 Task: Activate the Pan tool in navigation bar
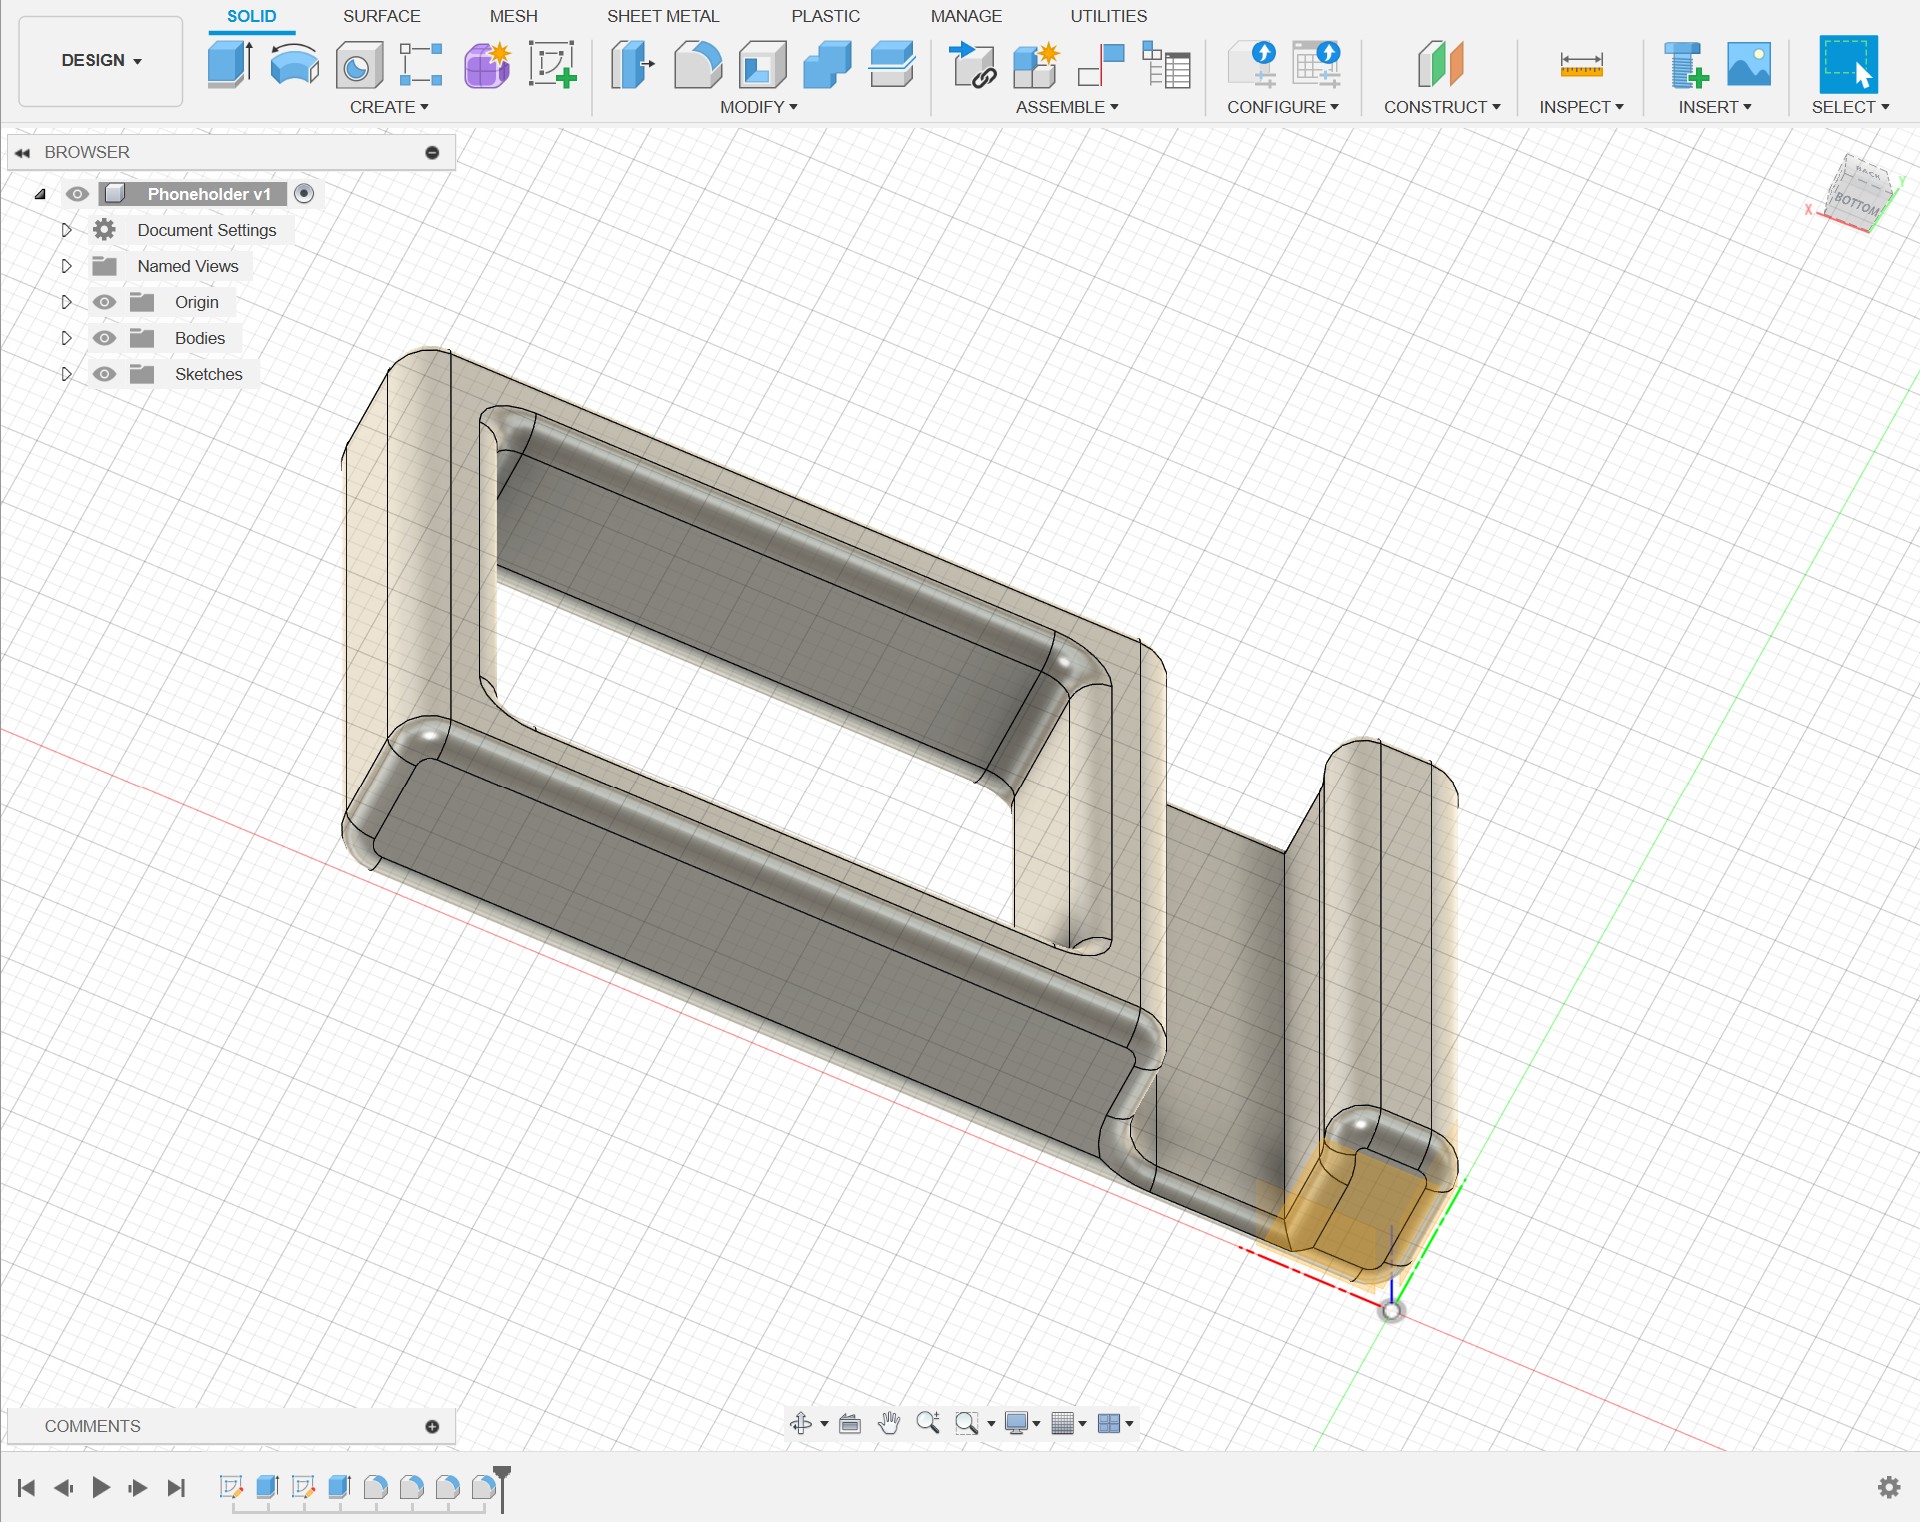pos(889,1423)
